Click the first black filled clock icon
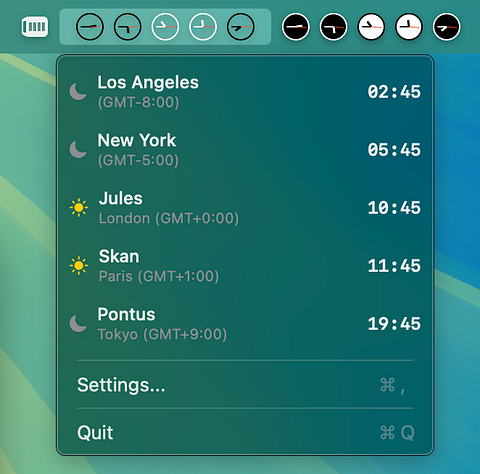The width and height of the screenshot is (480, 474). [295, 27]
